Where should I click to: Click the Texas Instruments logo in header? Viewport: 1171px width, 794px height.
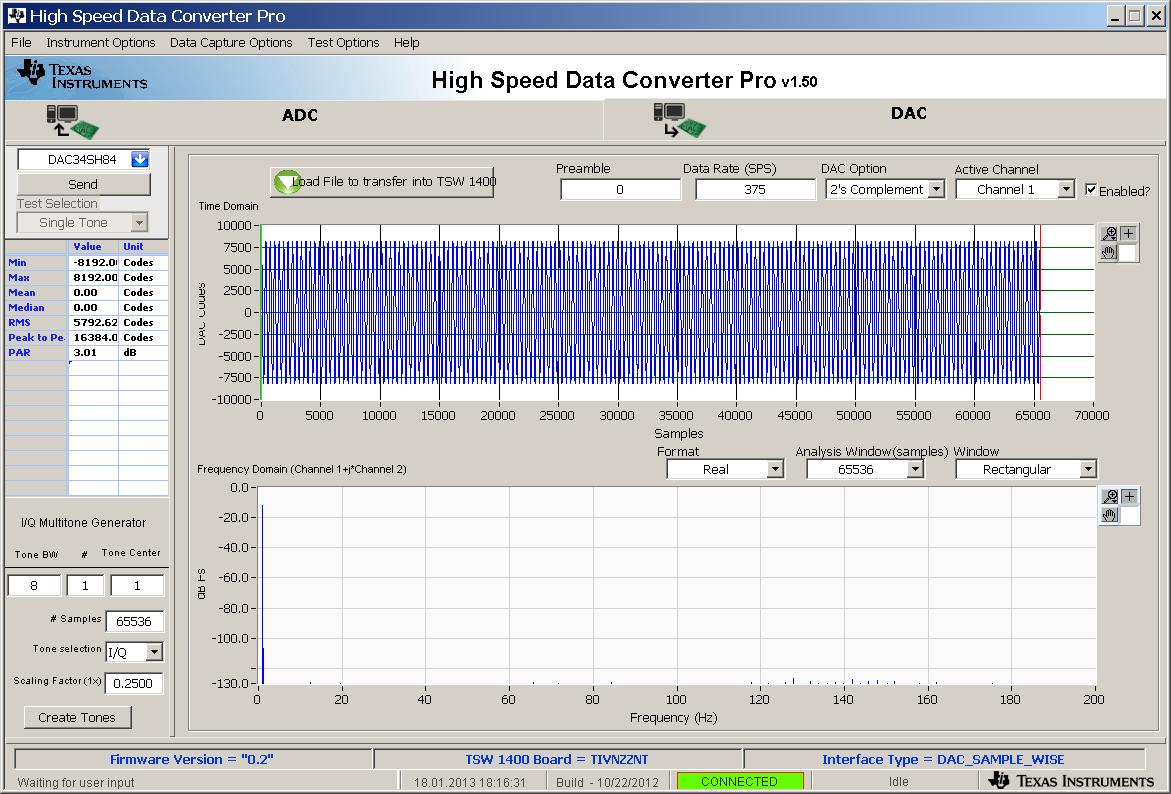click(x=82, y=75)
